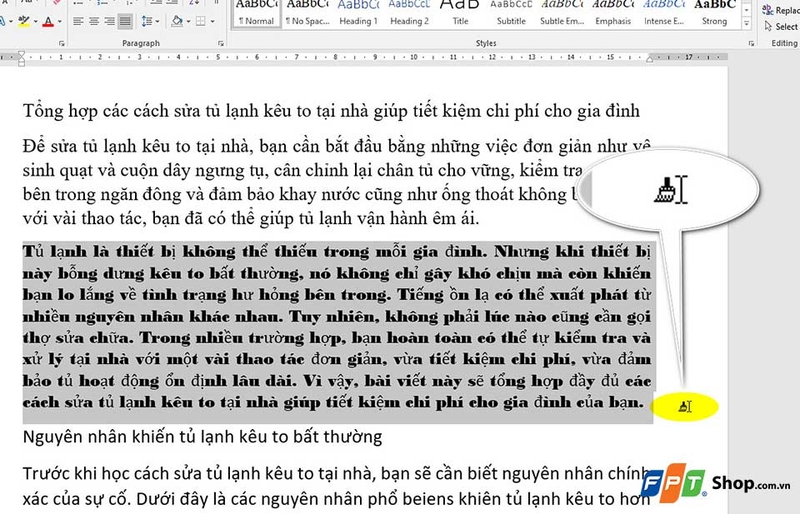
Task: Apply the Intense Emphasis style
Action: 664,14
